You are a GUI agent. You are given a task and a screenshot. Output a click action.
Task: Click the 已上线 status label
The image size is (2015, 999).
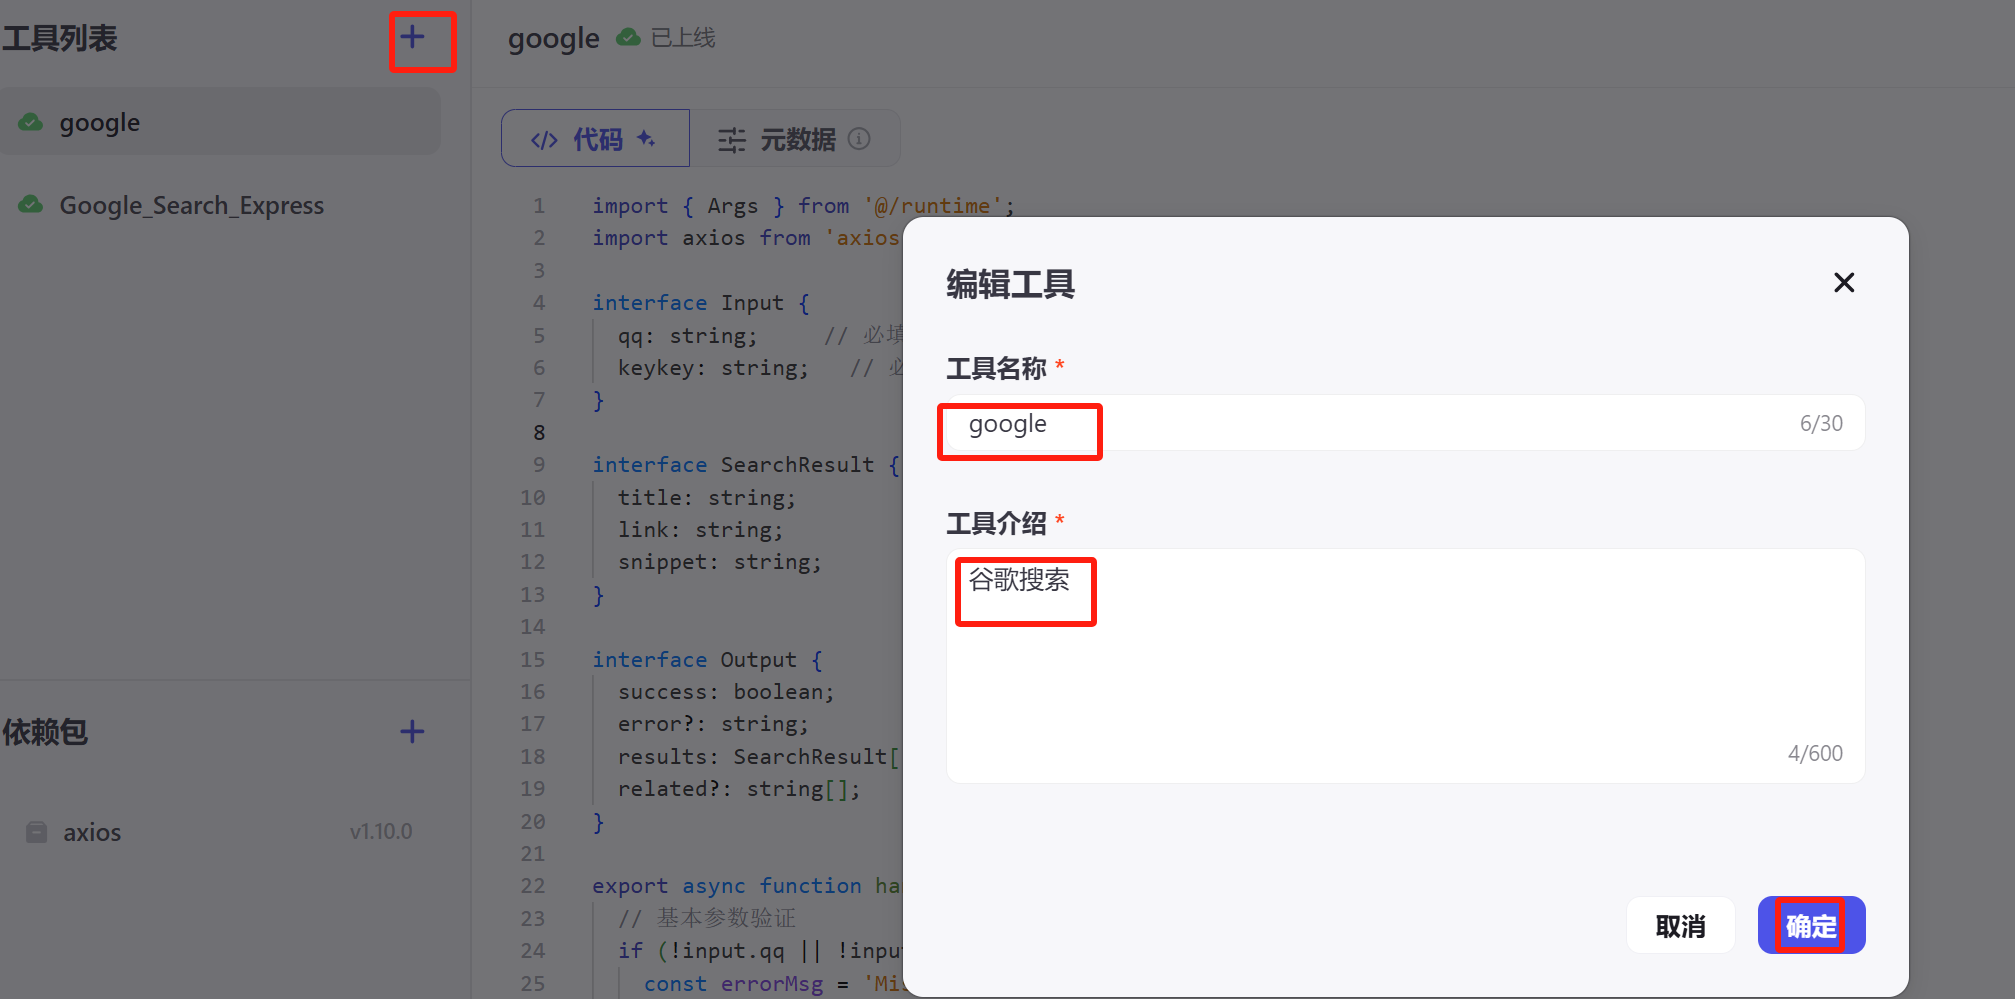pyautogui.click(x=683, y=38)
